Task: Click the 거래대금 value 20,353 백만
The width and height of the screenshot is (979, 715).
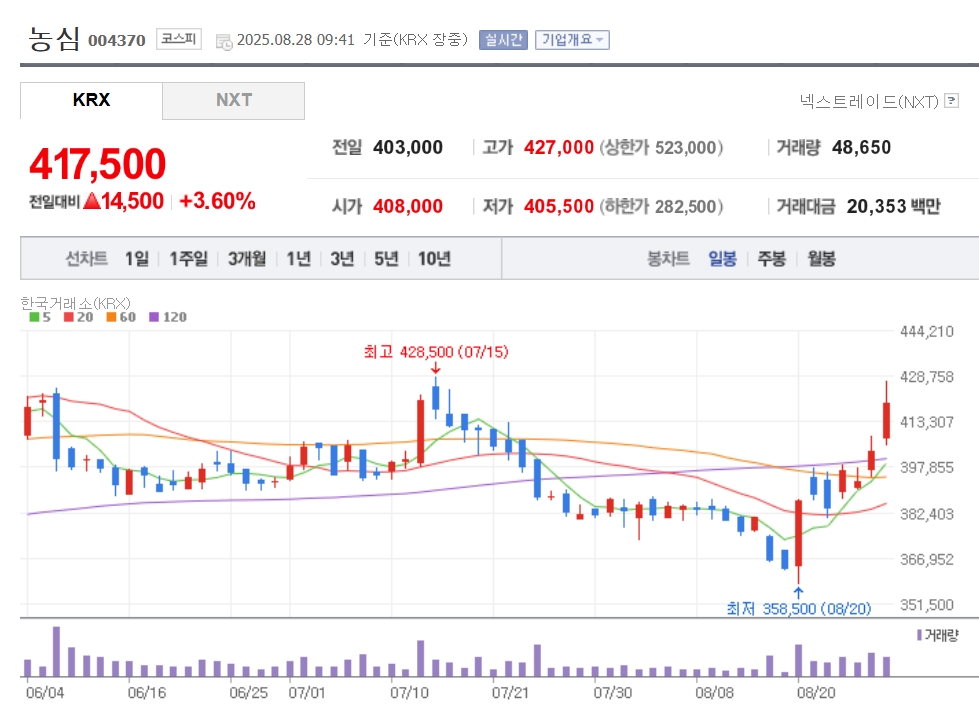Action: pyautogui.click(x=893, y=206)
